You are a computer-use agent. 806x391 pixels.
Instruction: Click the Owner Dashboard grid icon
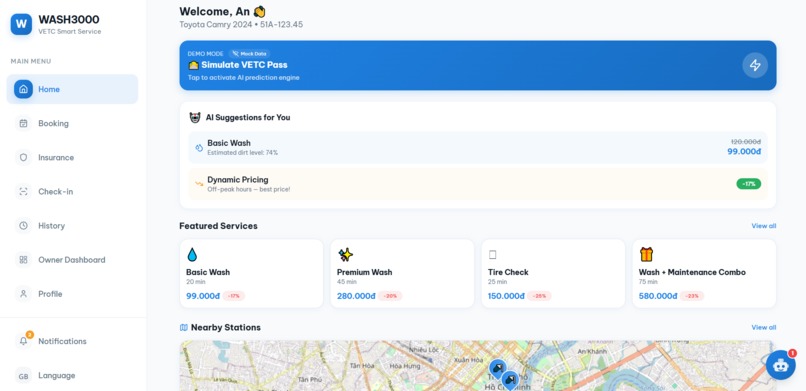(23, 260)
